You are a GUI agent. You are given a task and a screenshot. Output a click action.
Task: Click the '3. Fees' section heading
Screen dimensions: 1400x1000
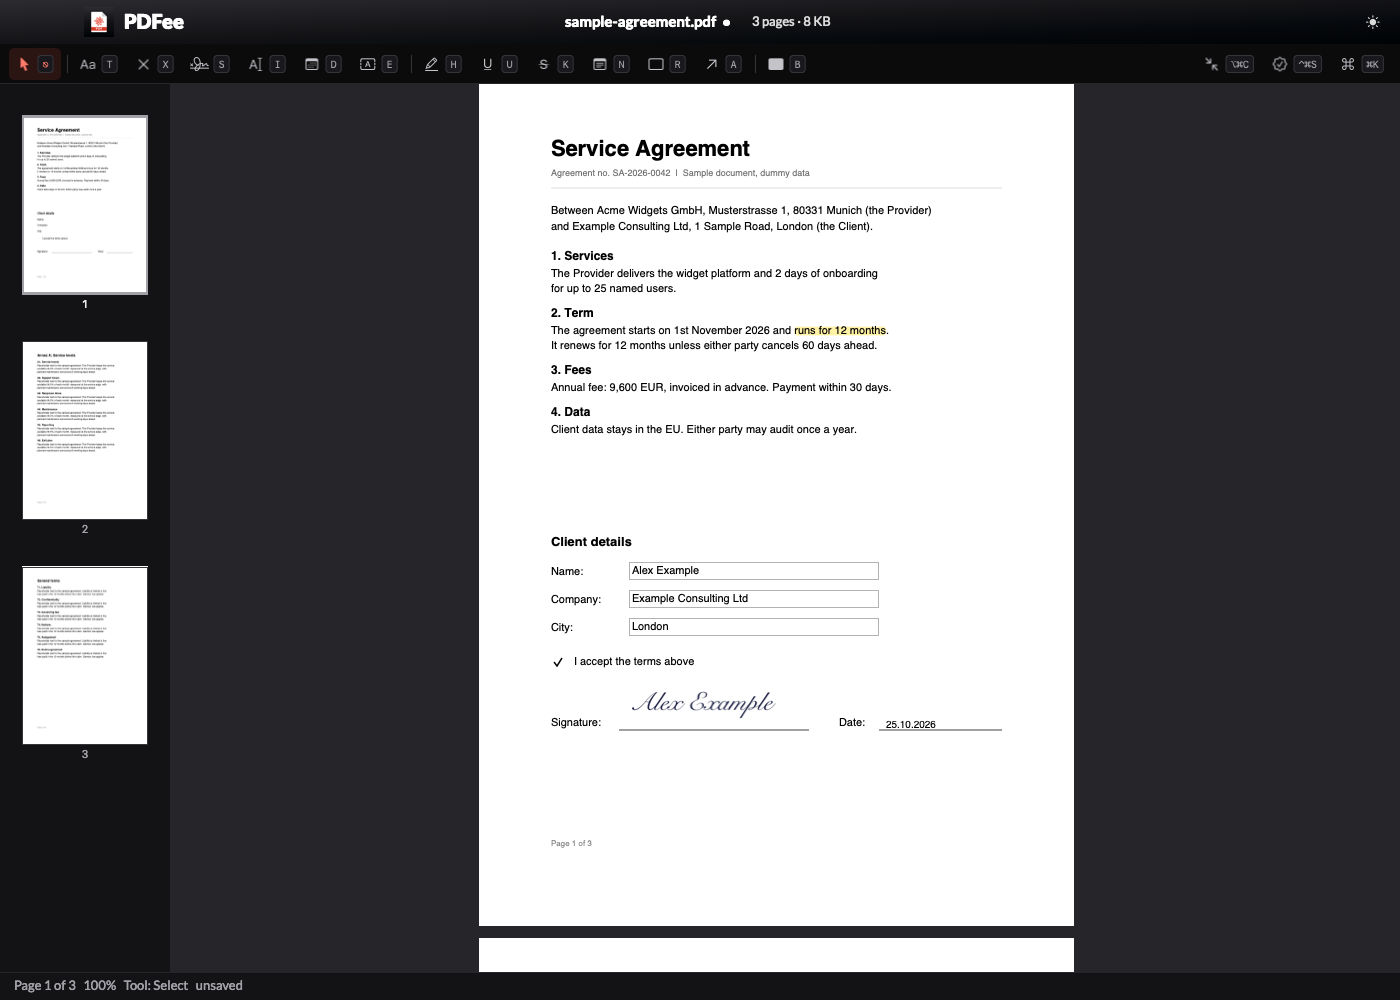point(571,370)
